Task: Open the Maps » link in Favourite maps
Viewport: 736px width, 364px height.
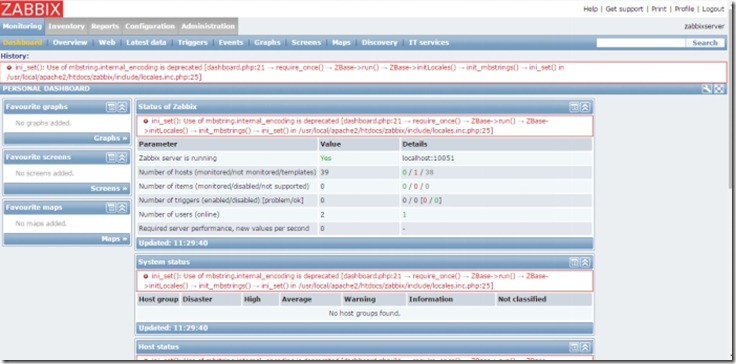Action: pyautogui.click(x=115, y=239)
